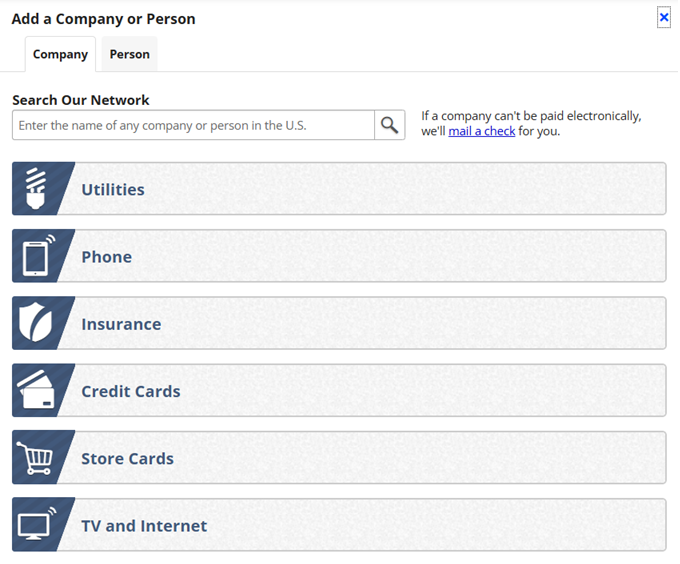Open the Store Cards category label
The image size is (680, 564).
pyautogui.click(x=127, y=458)
